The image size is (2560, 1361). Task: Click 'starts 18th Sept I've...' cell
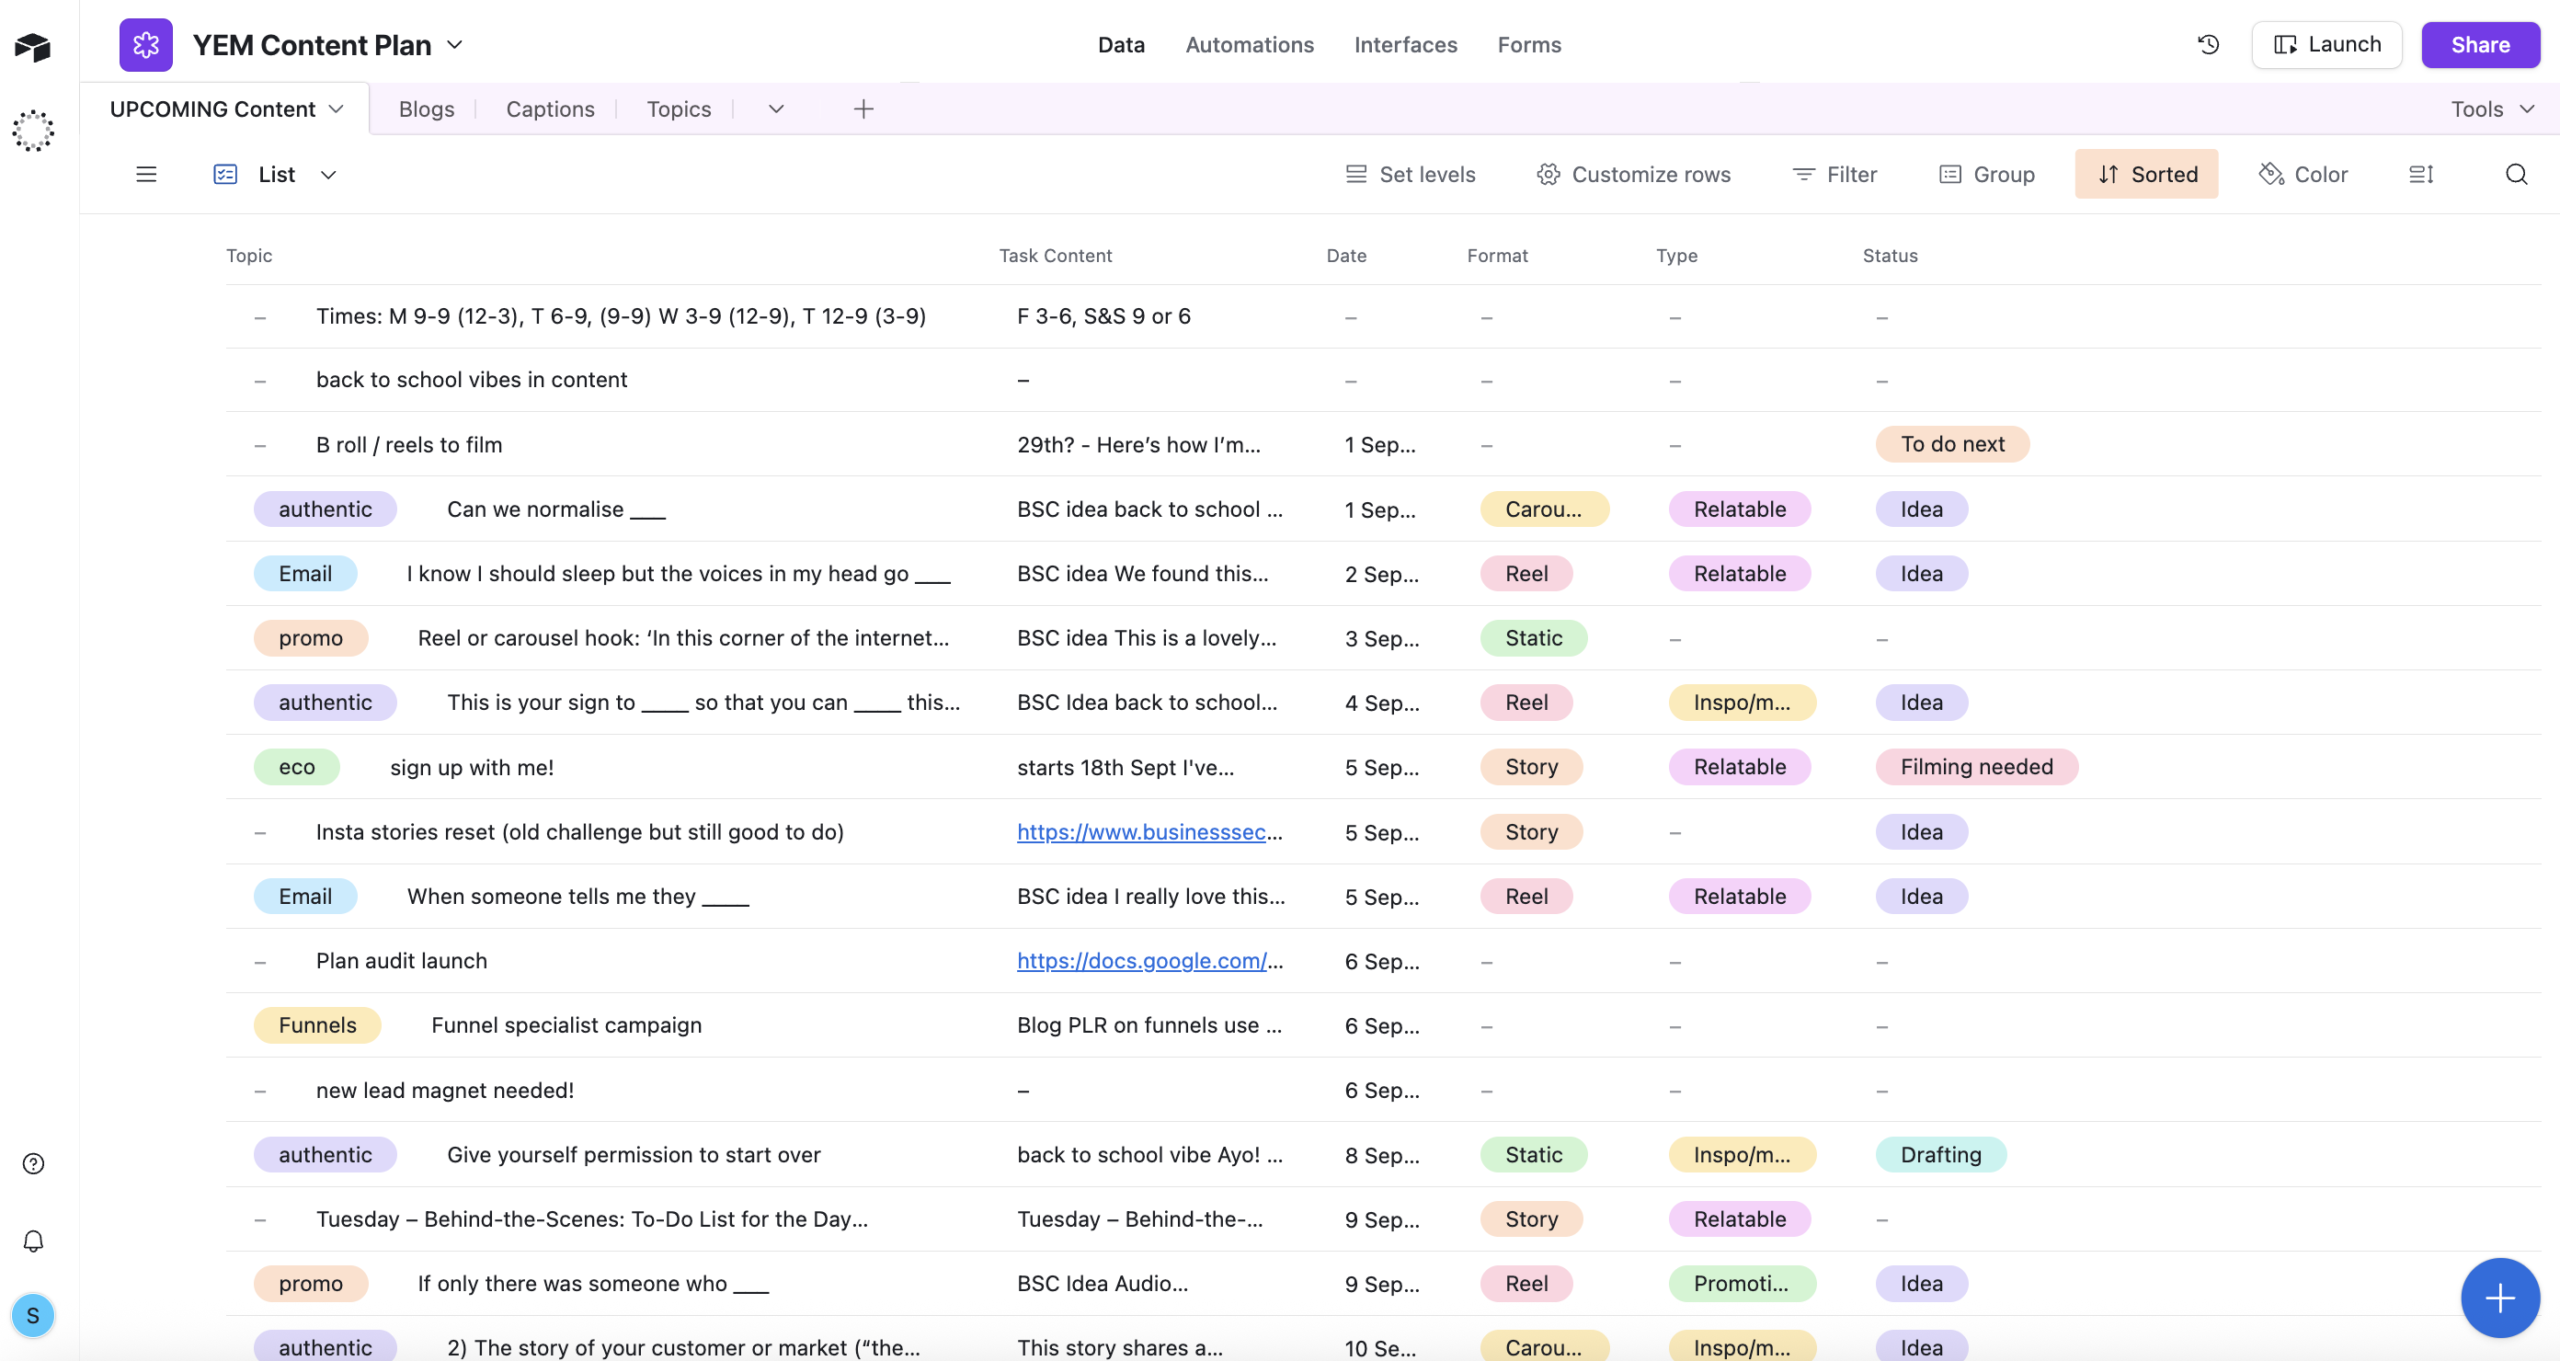click(x=1125, y=767)
